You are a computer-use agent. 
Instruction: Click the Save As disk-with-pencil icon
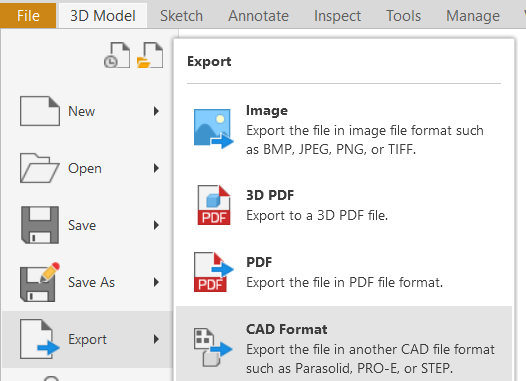point(40,282)
